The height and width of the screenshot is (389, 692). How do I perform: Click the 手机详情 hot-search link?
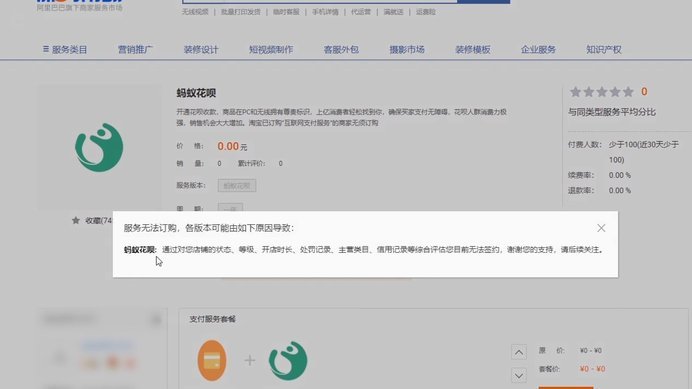pyautogui.click(x=325, y=12)
